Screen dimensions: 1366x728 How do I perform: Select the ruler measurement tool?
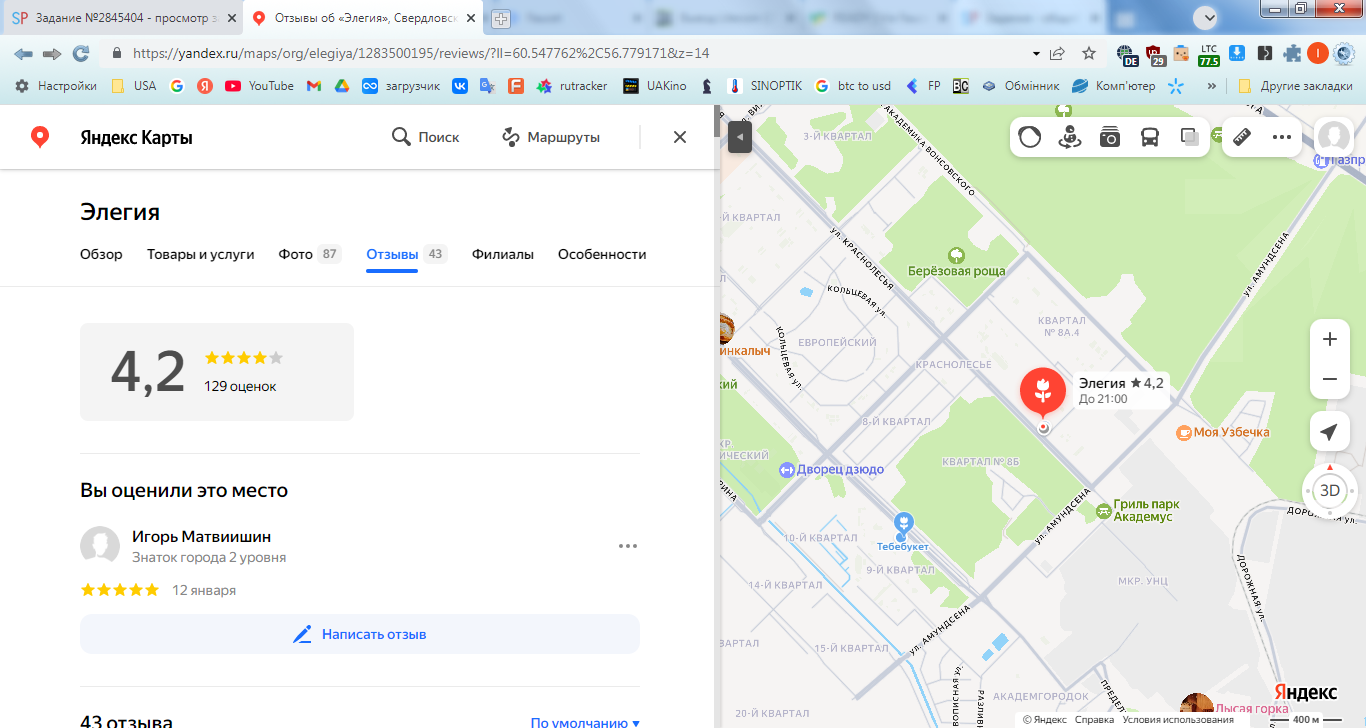tap(1242, 138)
